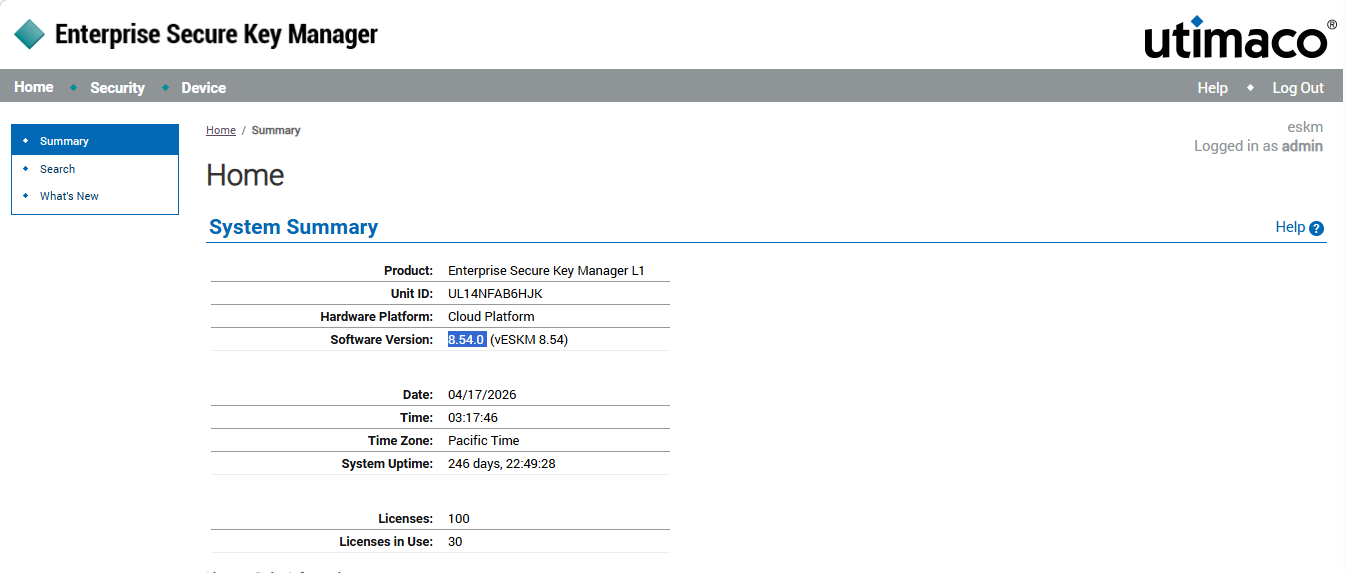Click the Product value Enterprise Secure Key Manager L1

[x=546, y=271]
